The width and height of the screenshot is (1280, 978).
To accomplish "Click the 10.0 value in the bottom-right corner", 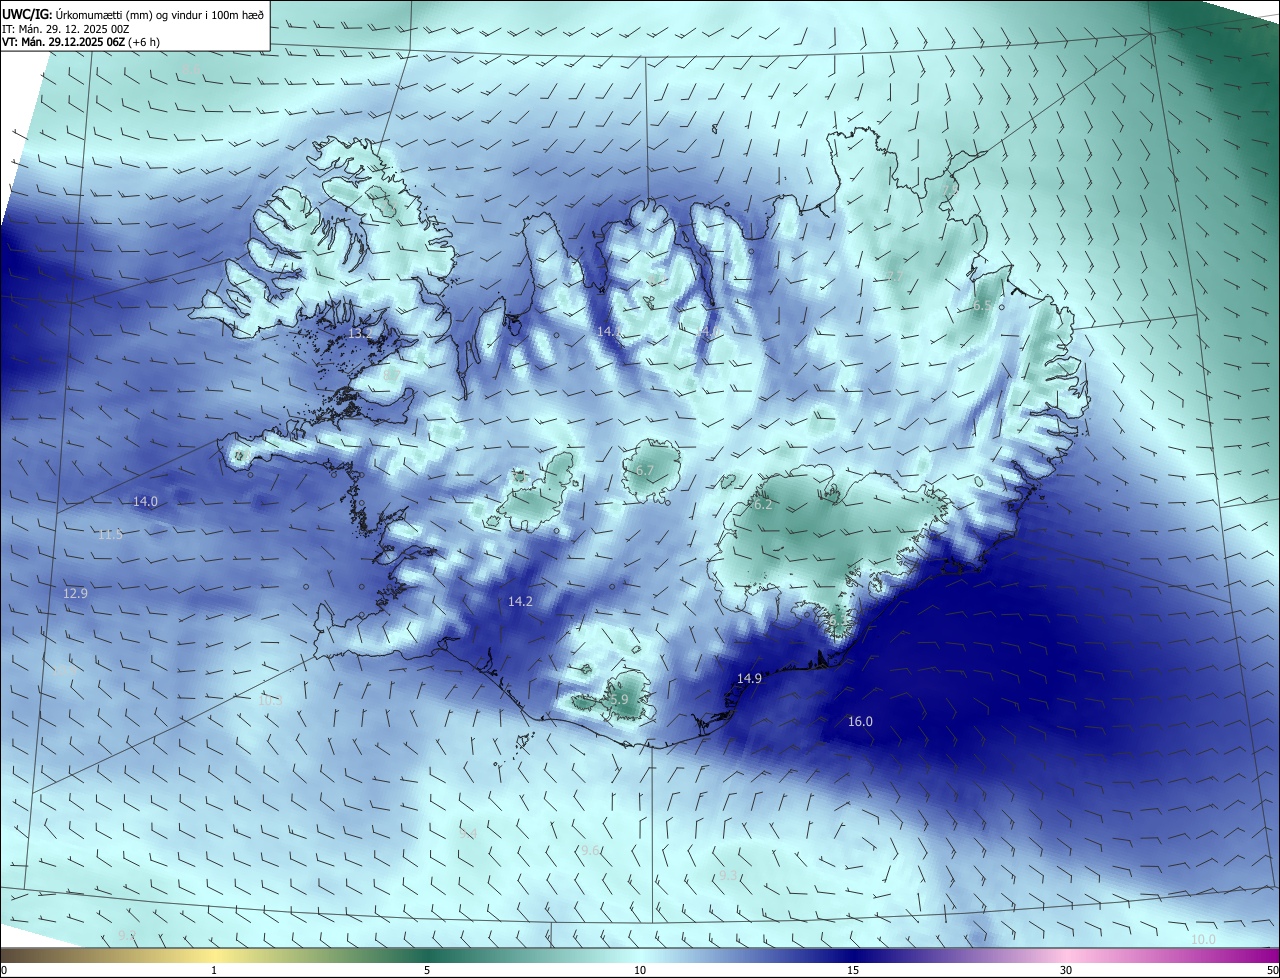I will tap(1203, 940).
